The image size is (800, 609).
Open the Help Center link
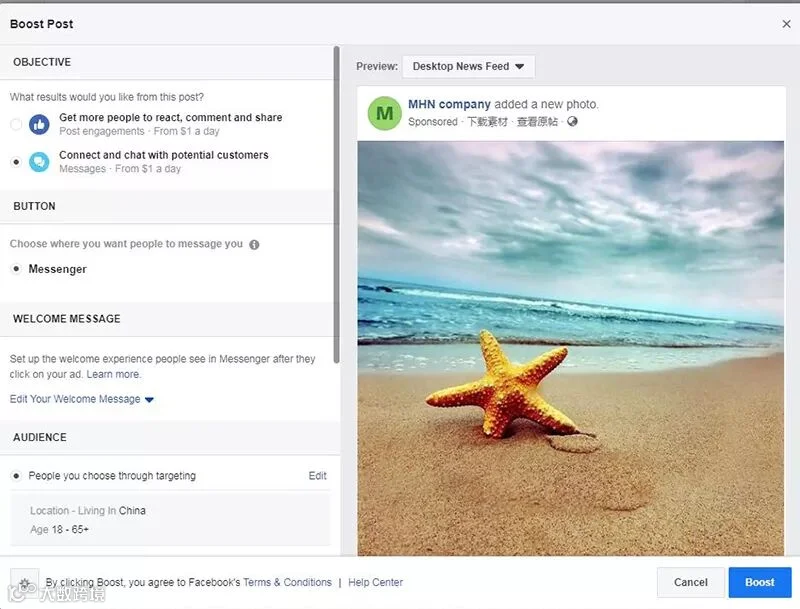pyautogui.click(x=376, y=582)
